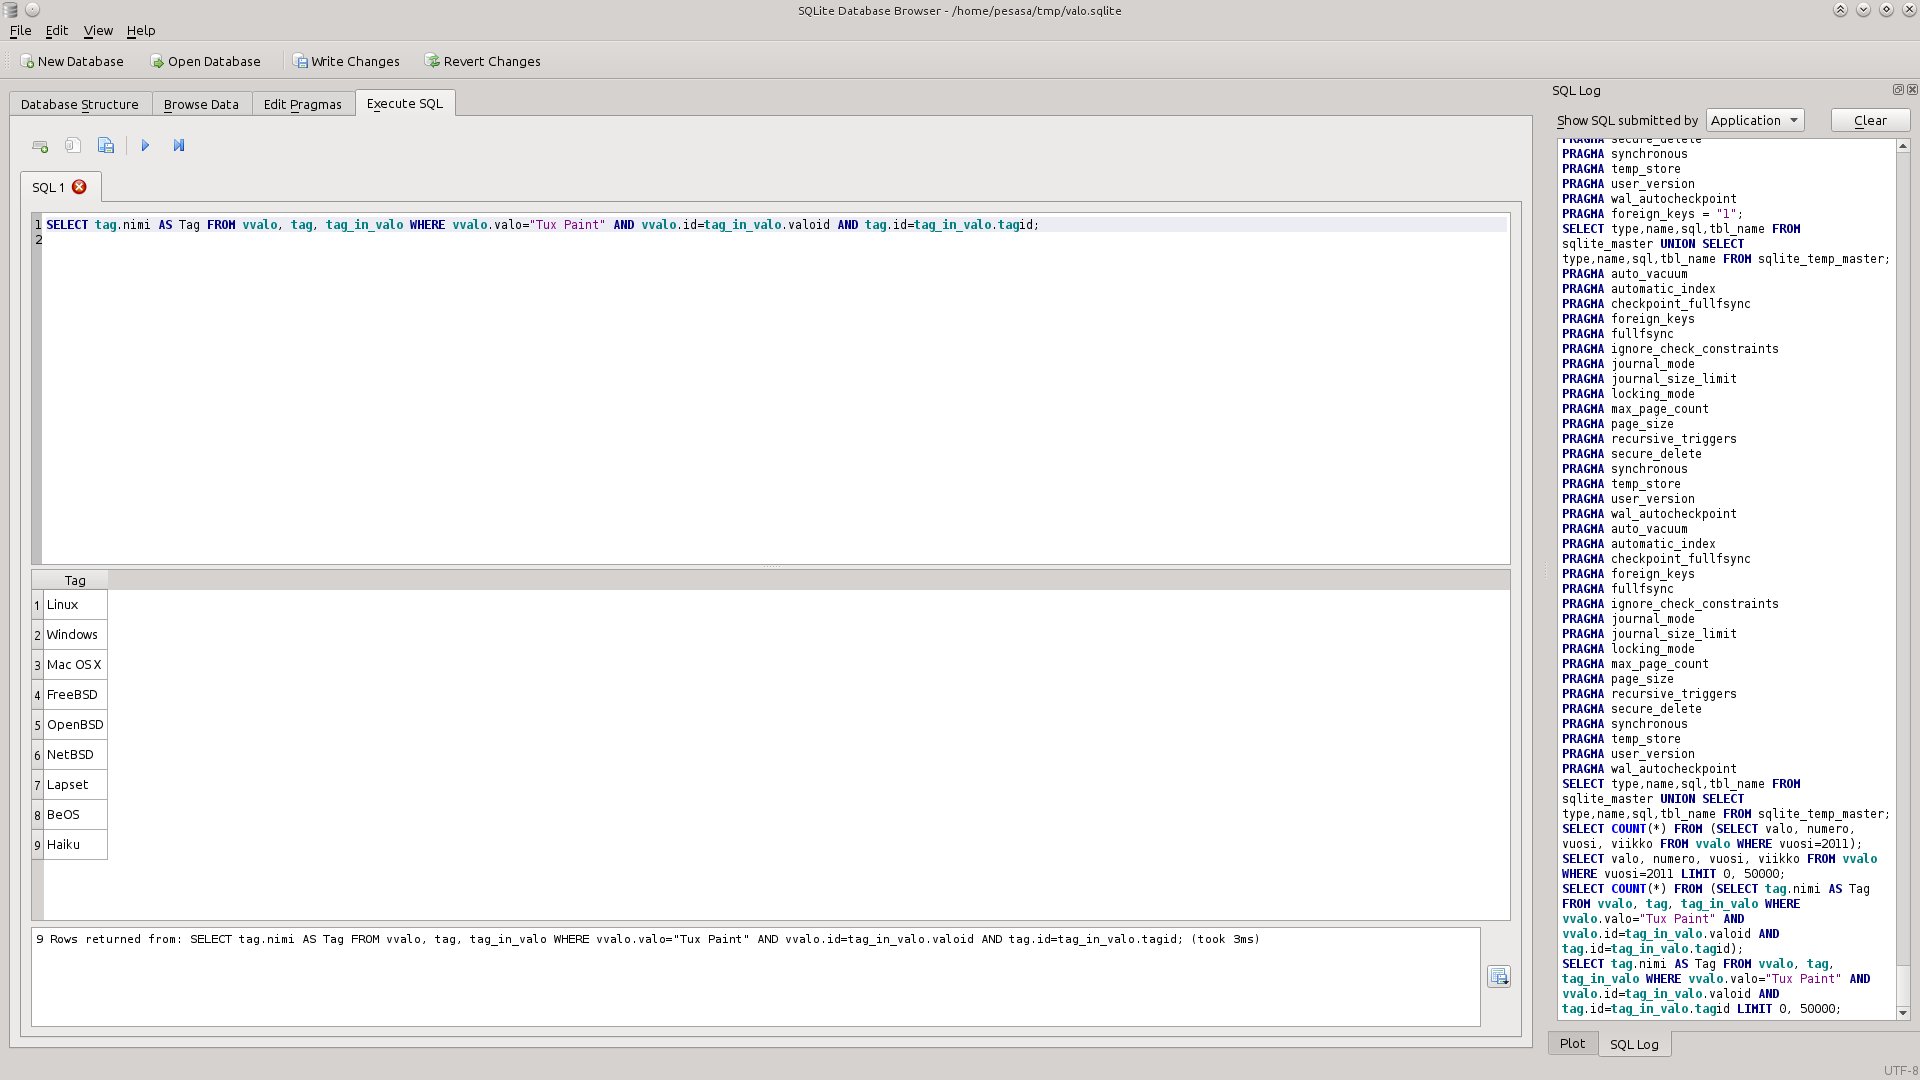Image resolution: width=1920 pixels, height=1080 pixels.
Task: Select the NetBSD result cell
Action: (x=75, y=755)
